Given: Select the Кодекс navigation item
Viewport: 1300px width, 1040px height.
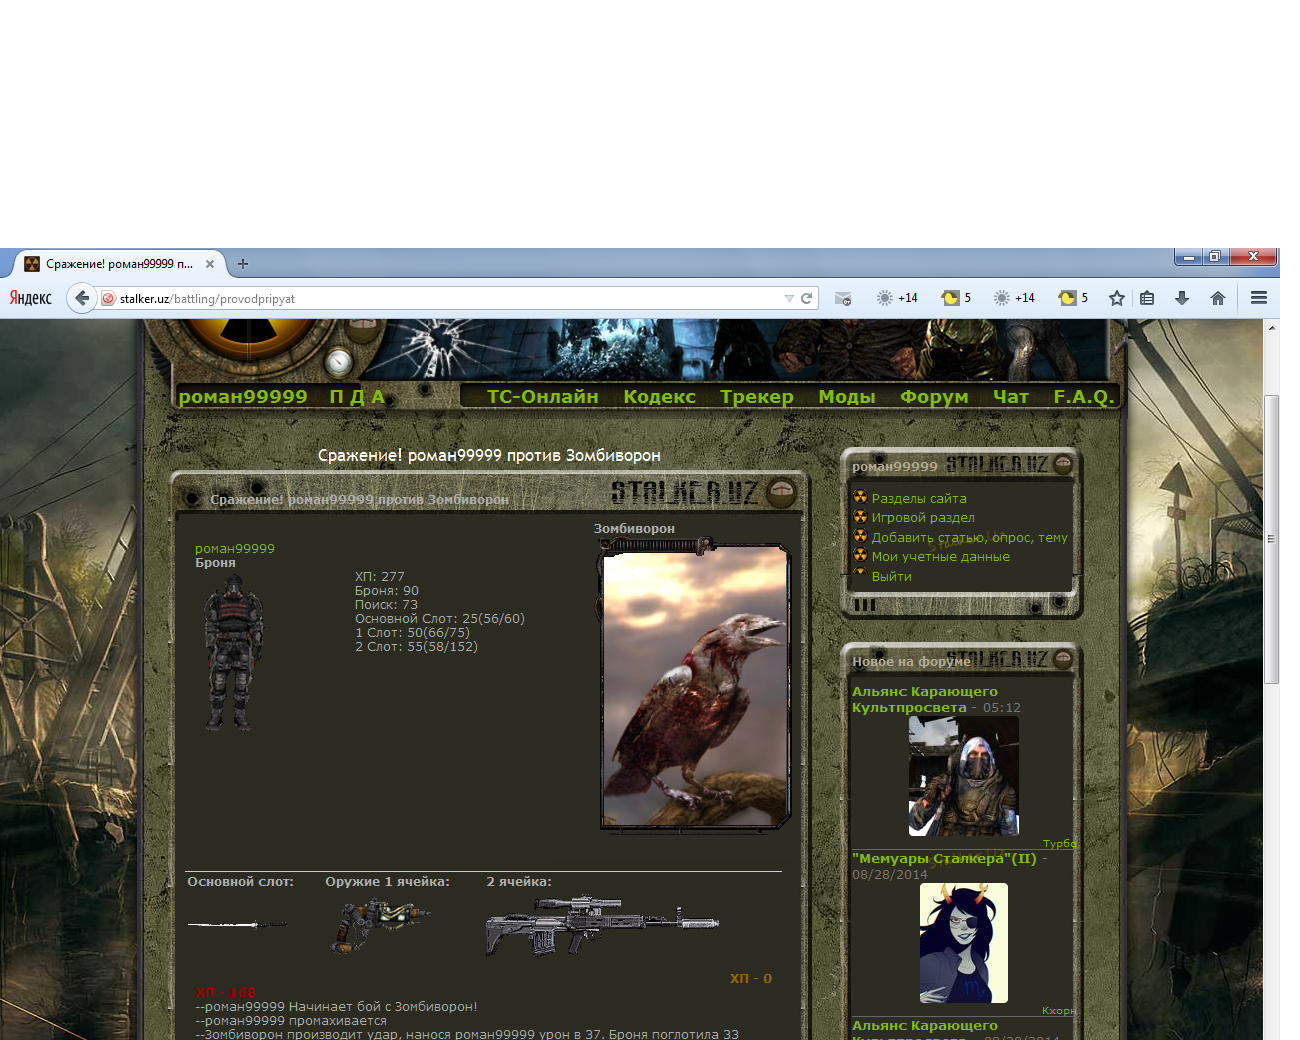Looking at the screenshot, I should (x=659, y=397).
